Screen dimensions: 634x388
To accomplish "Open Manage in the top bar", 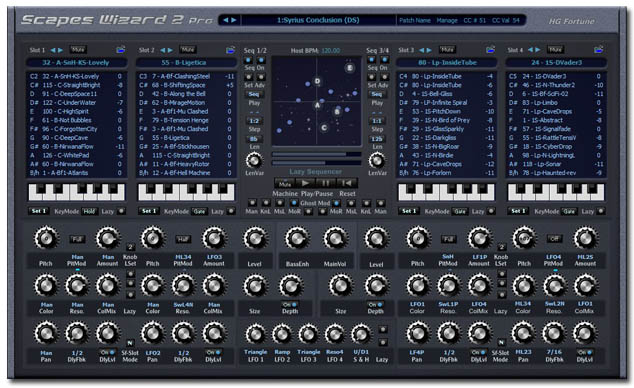I will (447, 20).
